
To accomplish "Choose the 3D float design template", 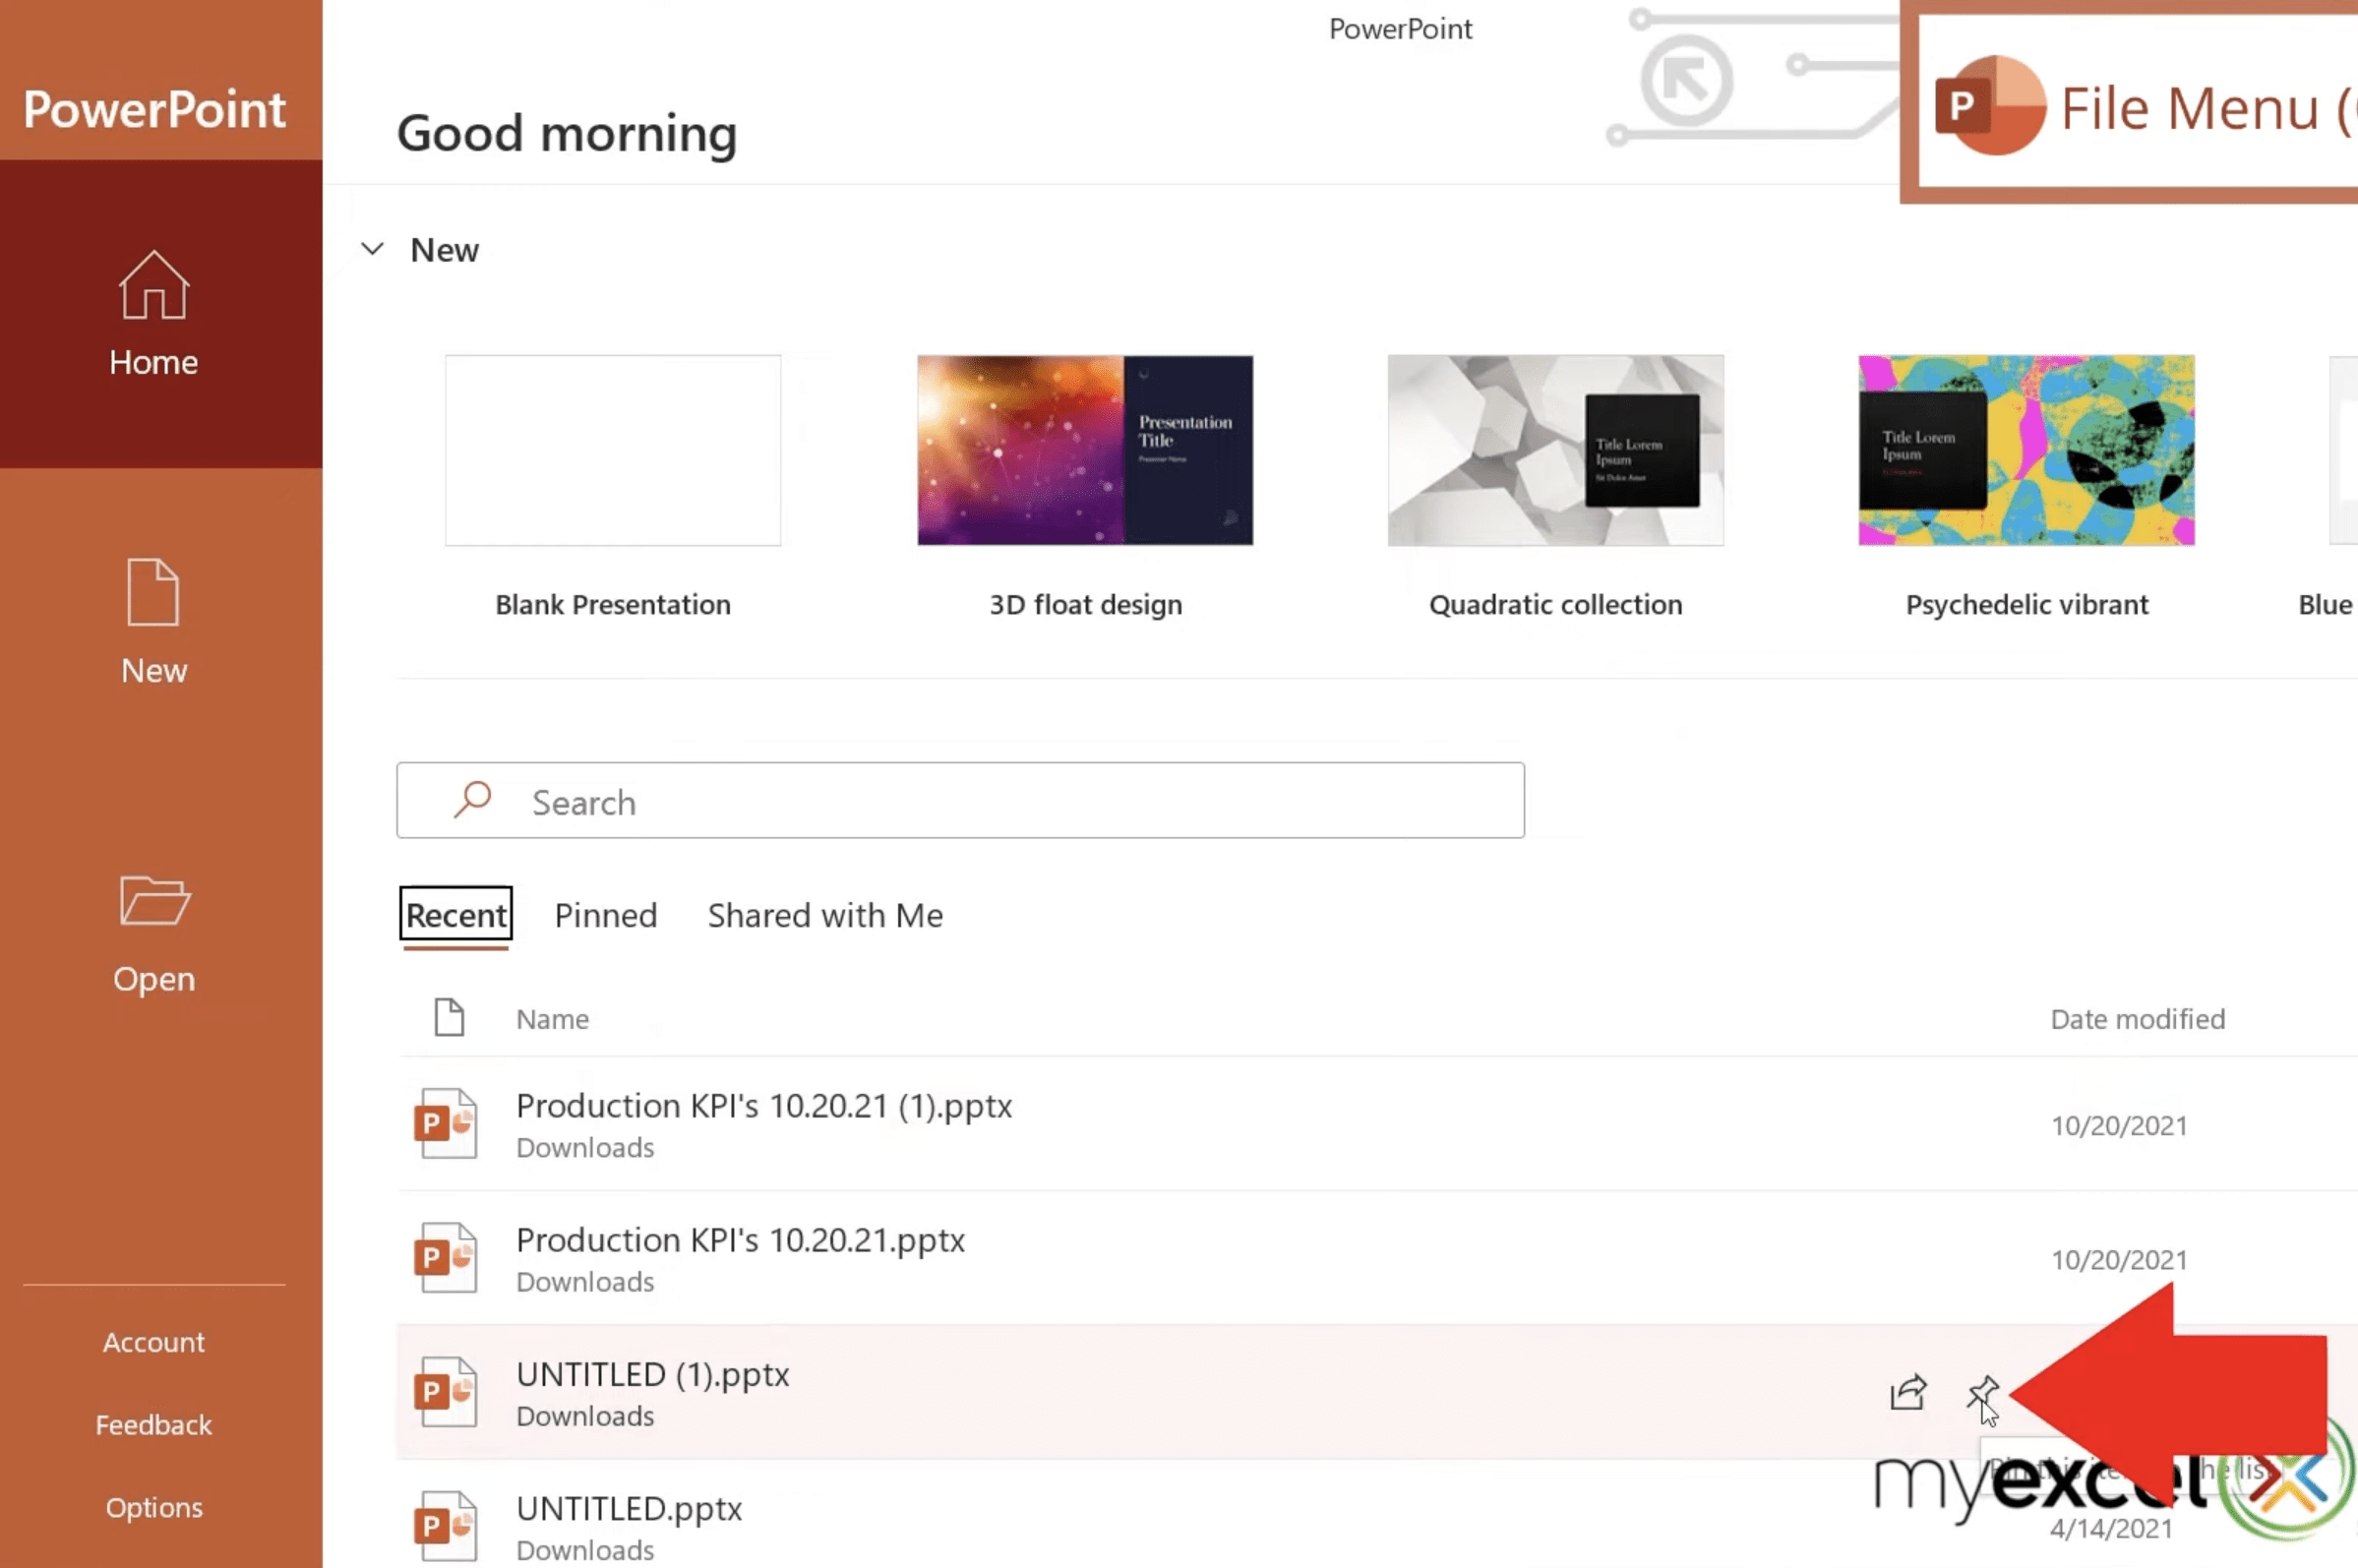I will pos(1085,450).
